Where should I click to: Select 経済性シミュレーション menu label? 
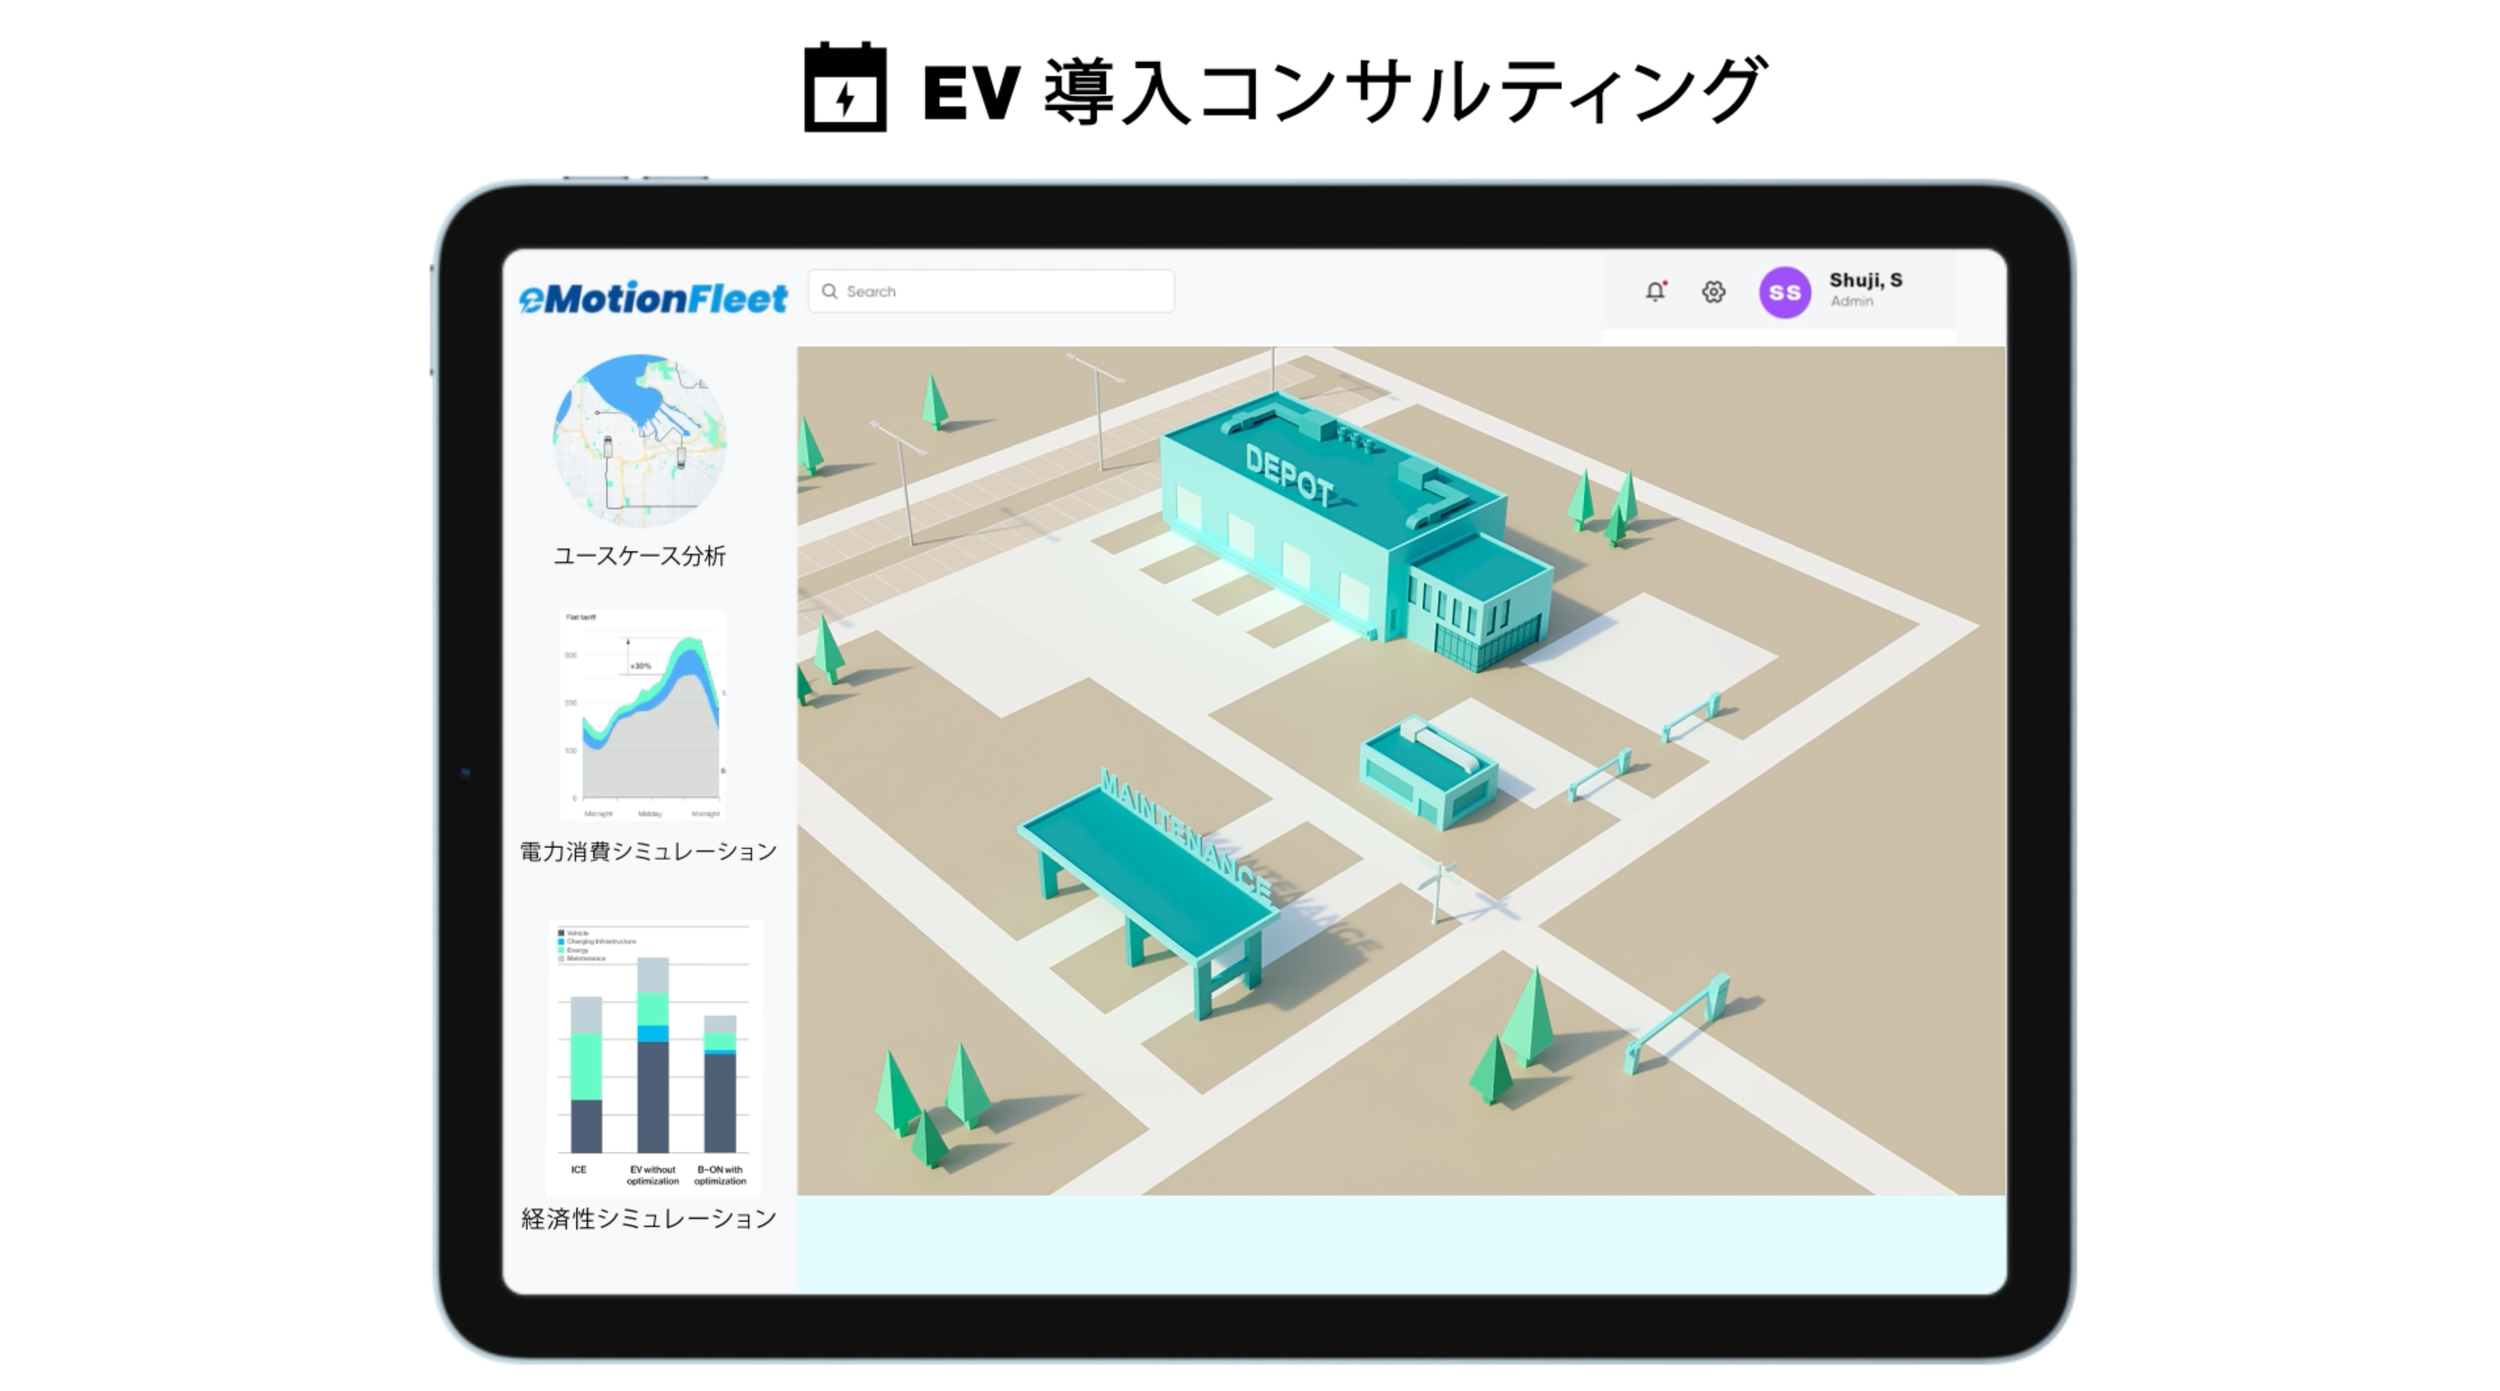[648, 1218]
